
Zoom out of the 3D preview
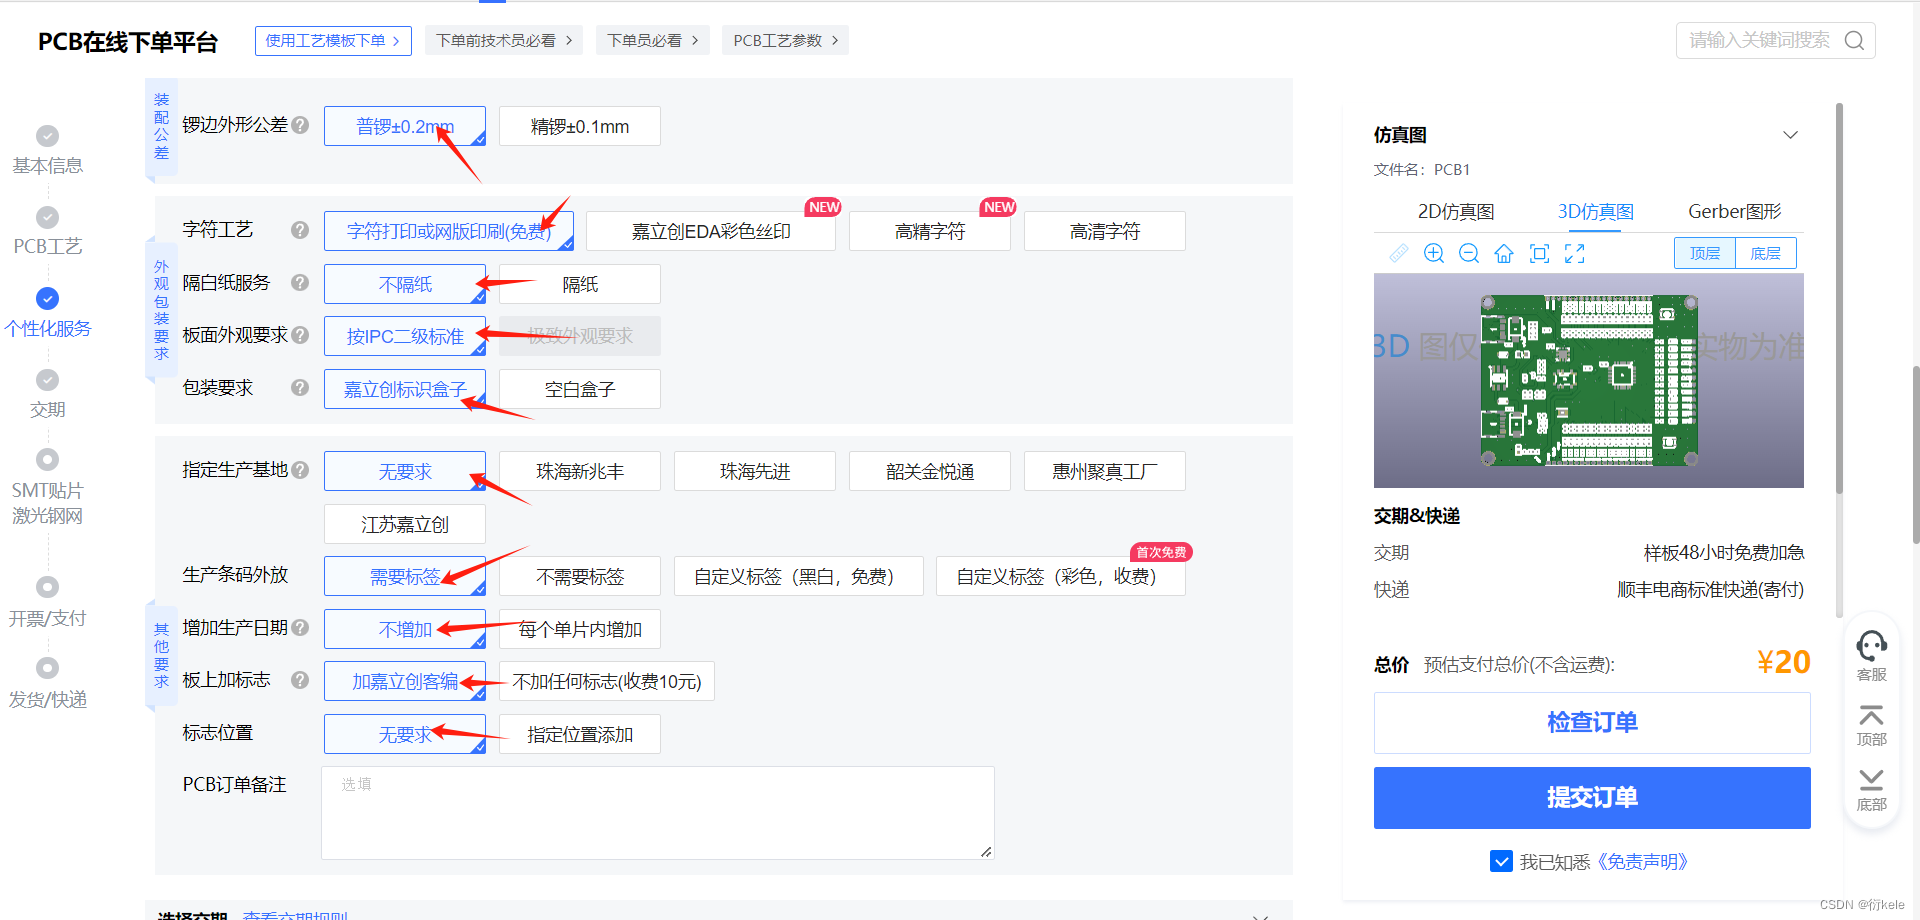[1469, 253]
